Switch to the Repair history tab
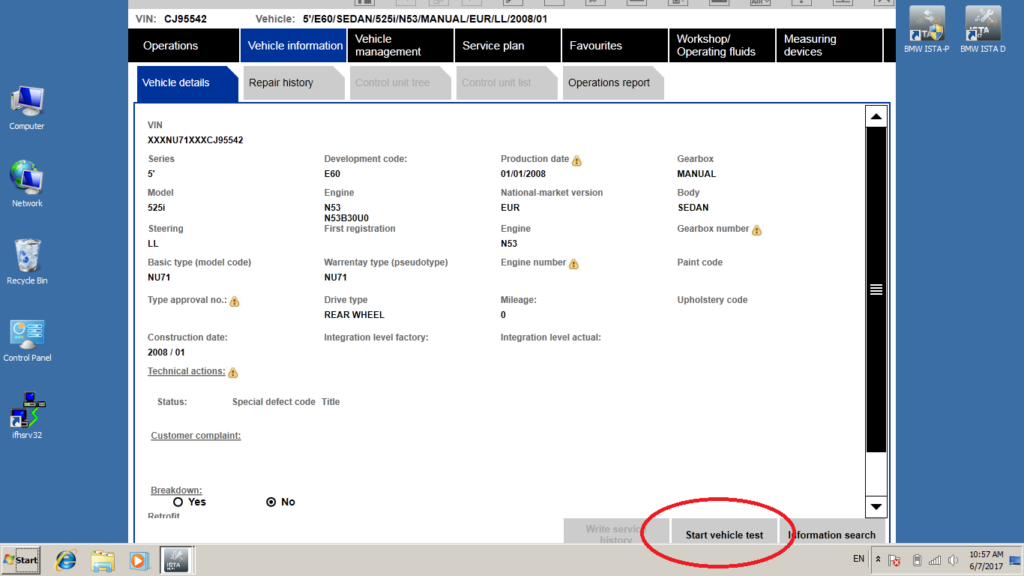Image resolution: width=1024 pixels, height=576 pixels. 293,83
